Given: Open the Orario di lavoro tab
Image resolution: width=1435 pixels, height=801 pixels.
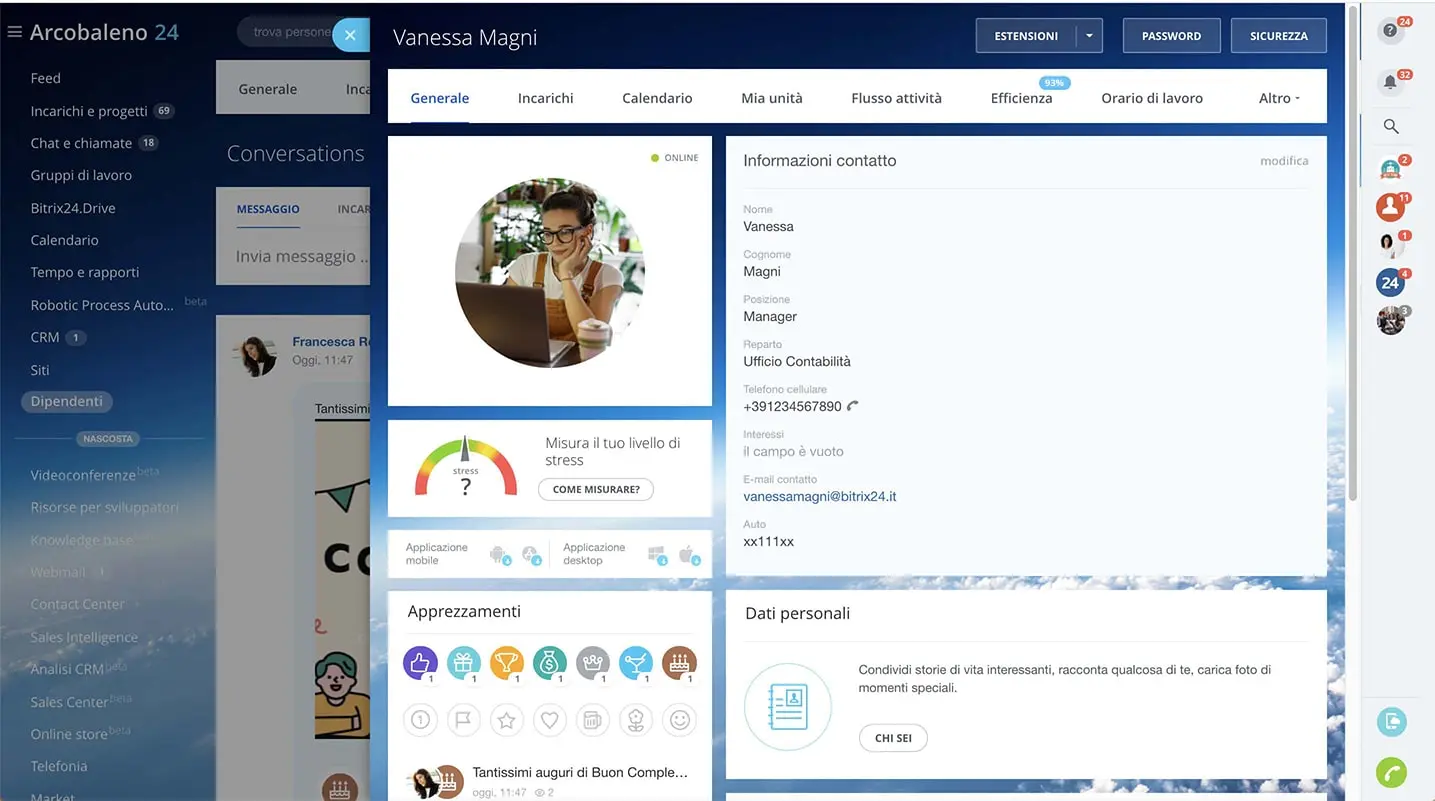Looking at the screenshot, I should tap(1152, 98).
